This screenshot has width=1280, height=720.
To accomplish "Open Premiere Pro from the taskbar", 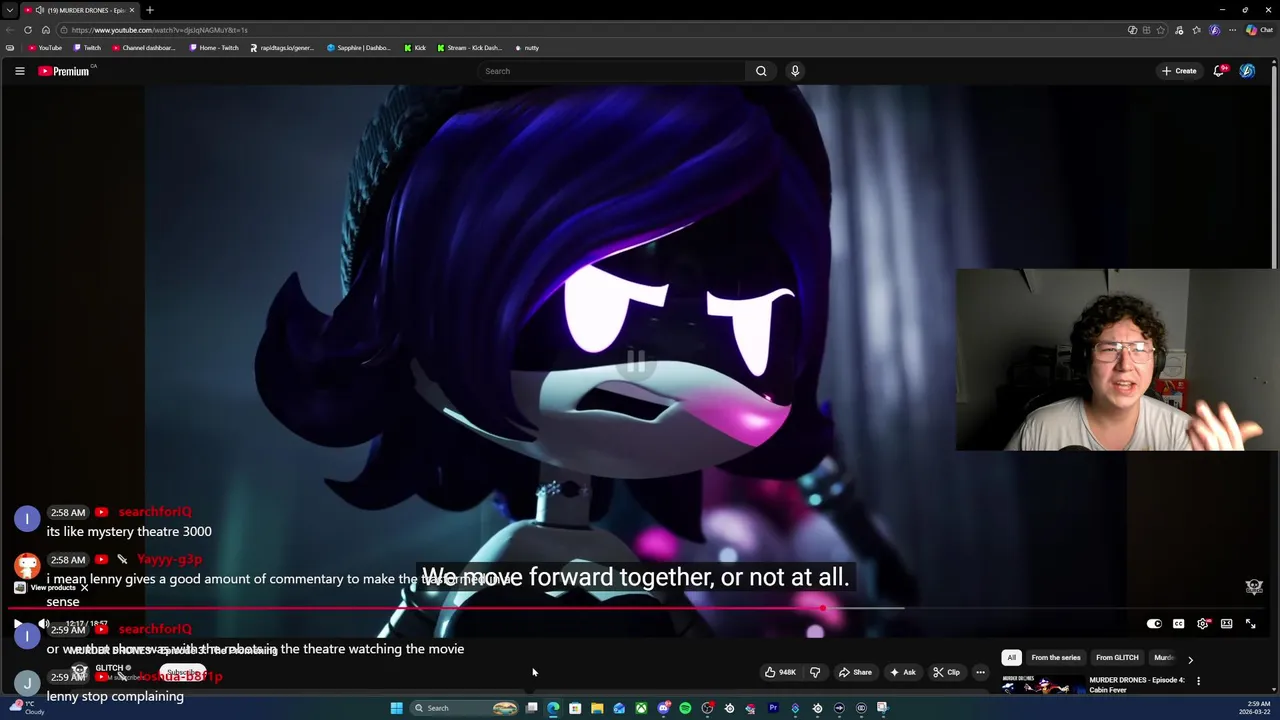I will 773,708.
